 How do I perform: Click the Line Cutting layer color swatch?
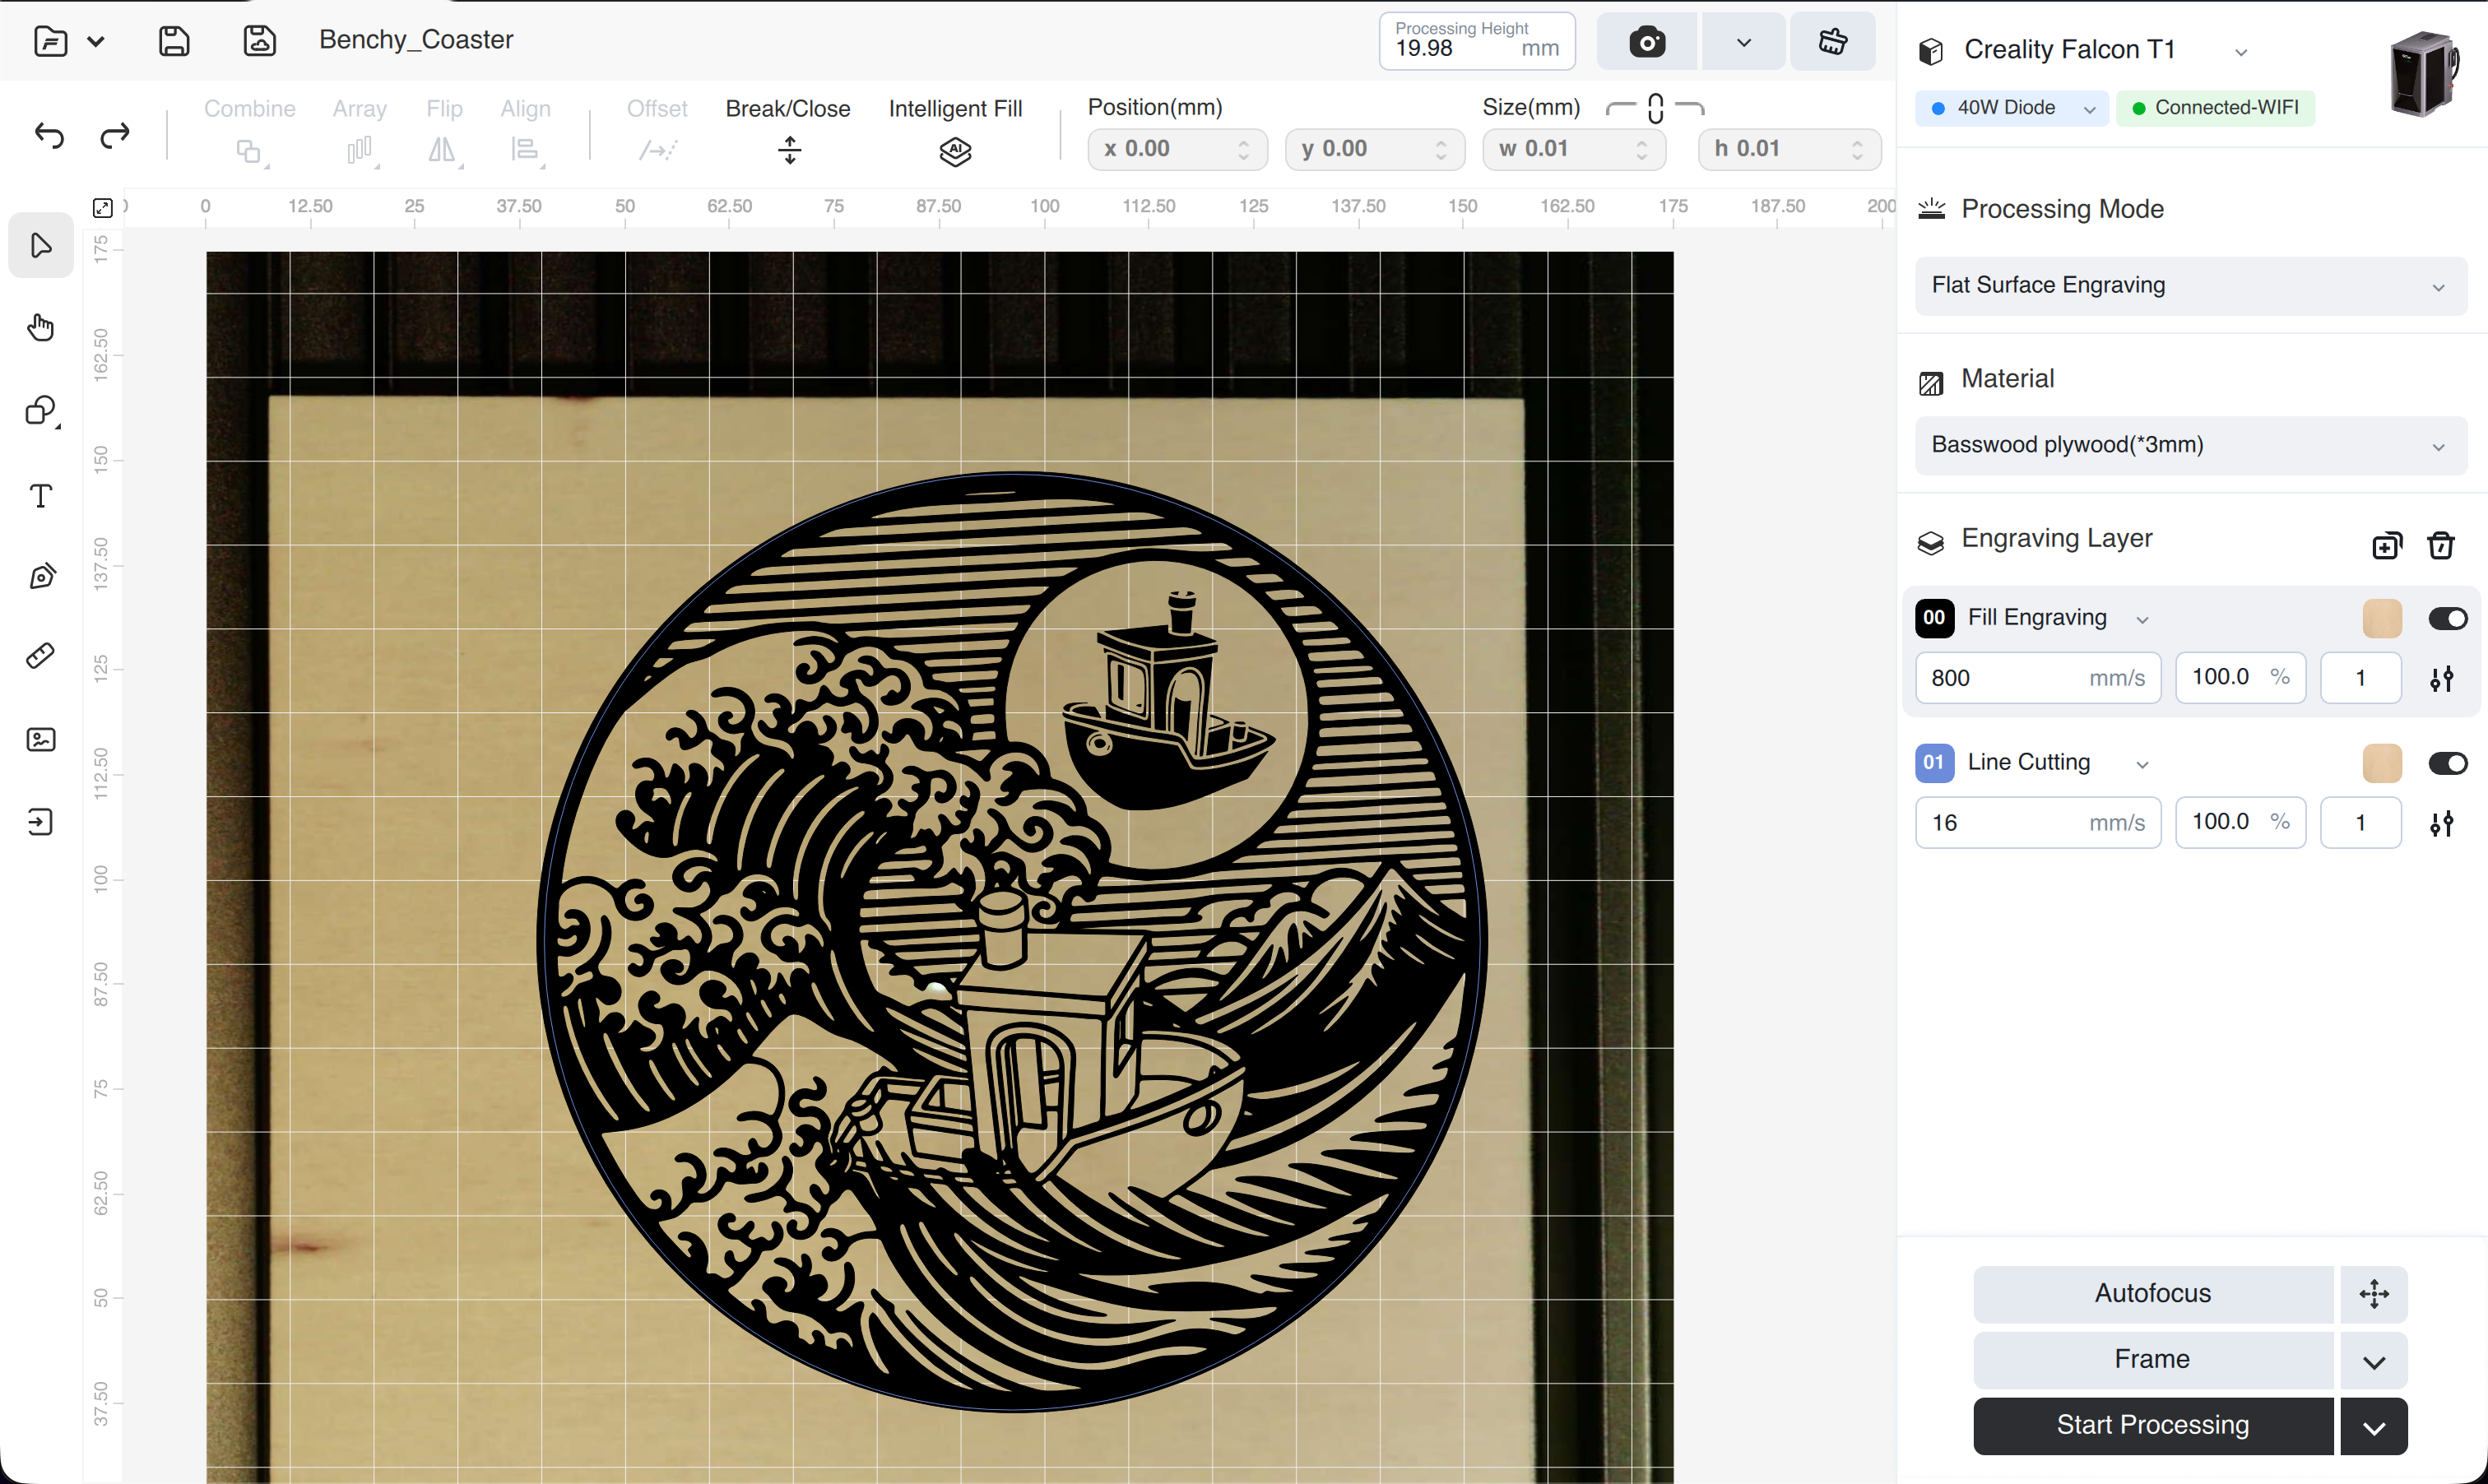click(2382, 764)
